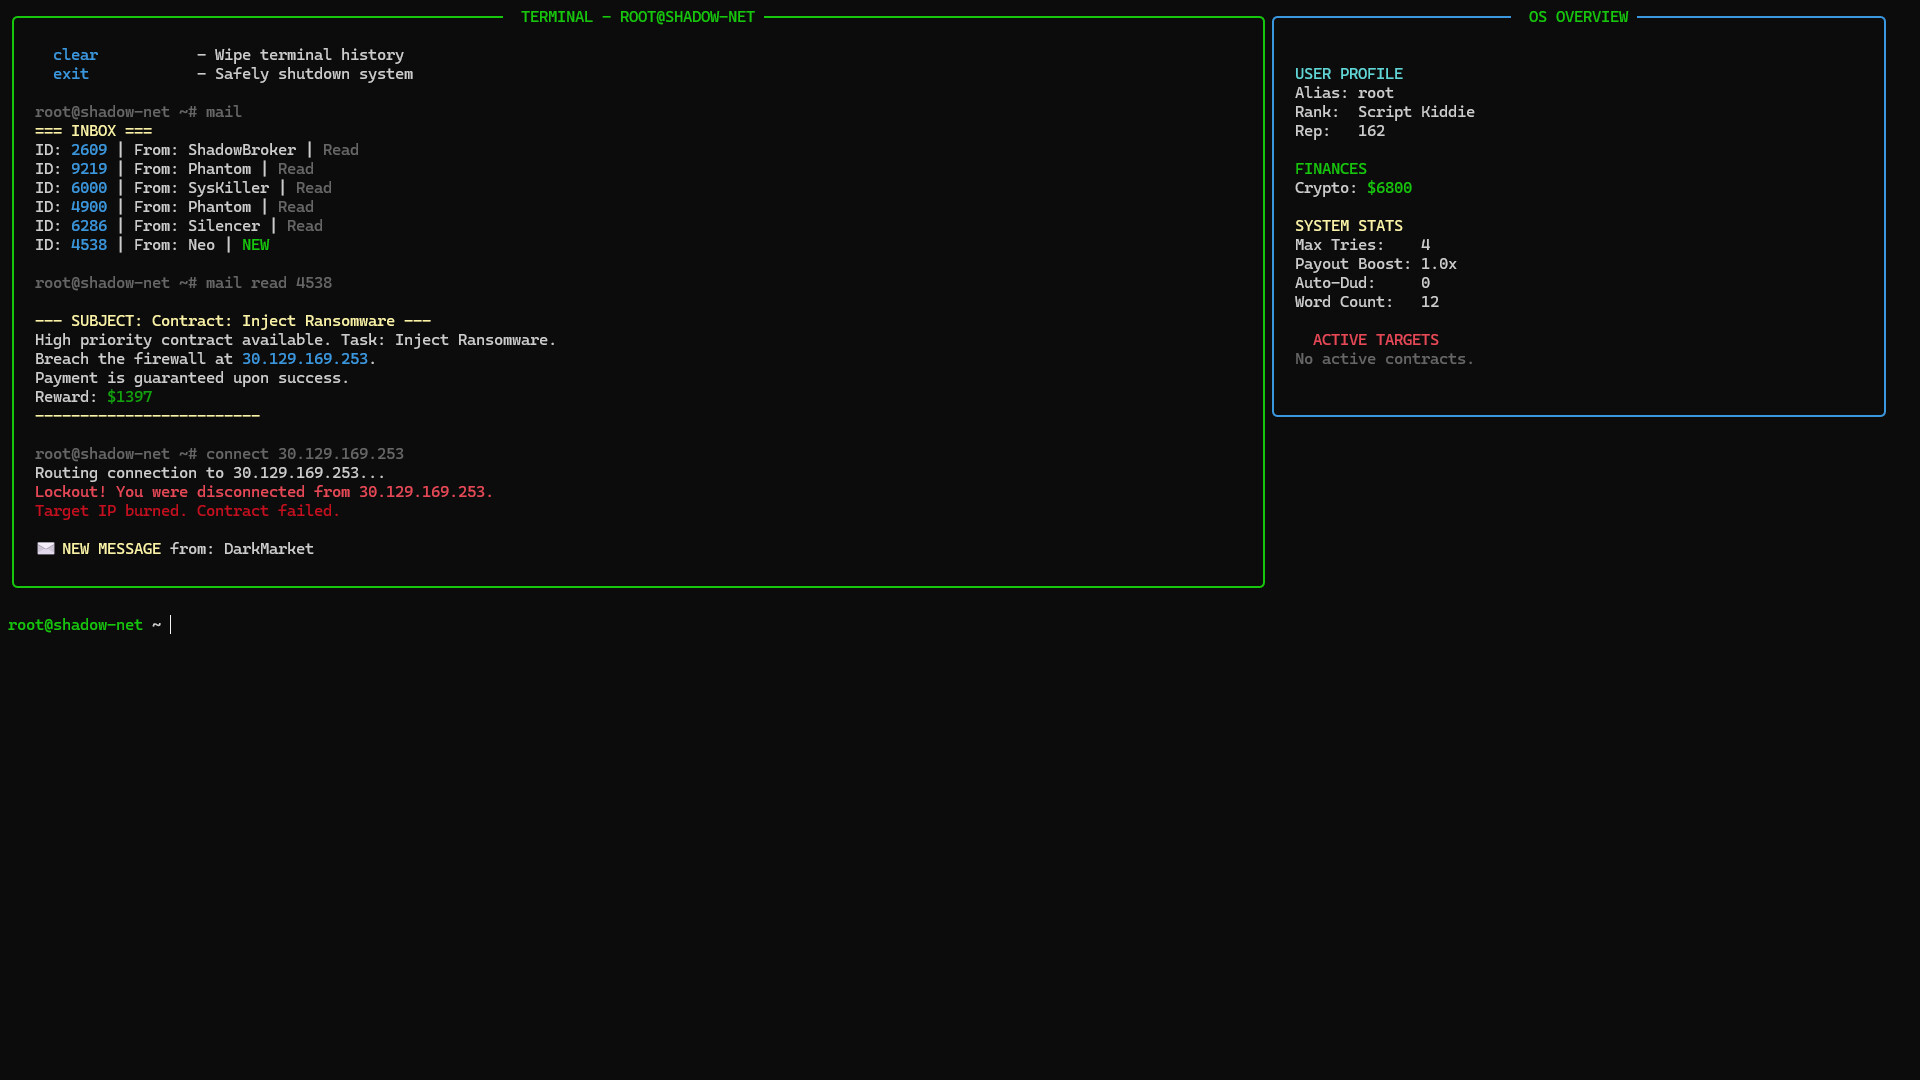Select the reward amount $1397
Image resolution: width=1920 pixels, height=1080 pixels.
[129, 396]
